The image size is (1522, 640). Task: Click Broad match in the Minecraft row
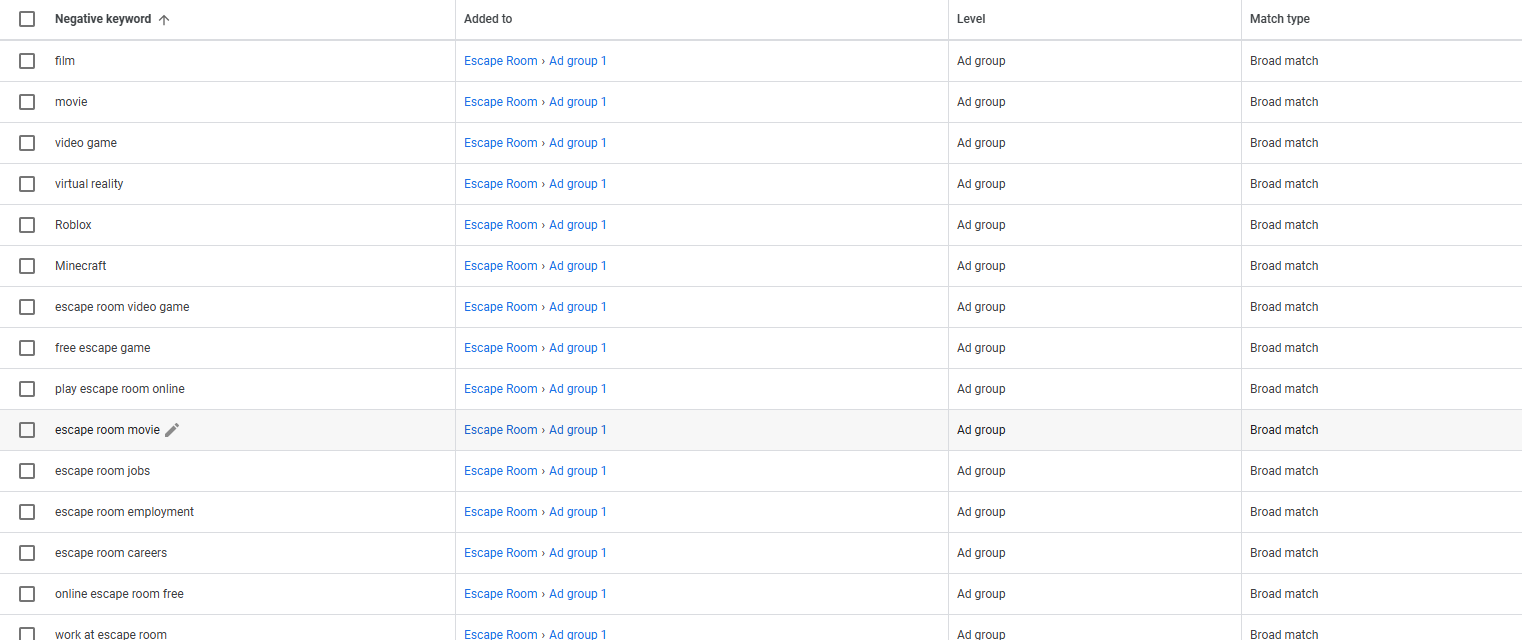[1284, 266]
